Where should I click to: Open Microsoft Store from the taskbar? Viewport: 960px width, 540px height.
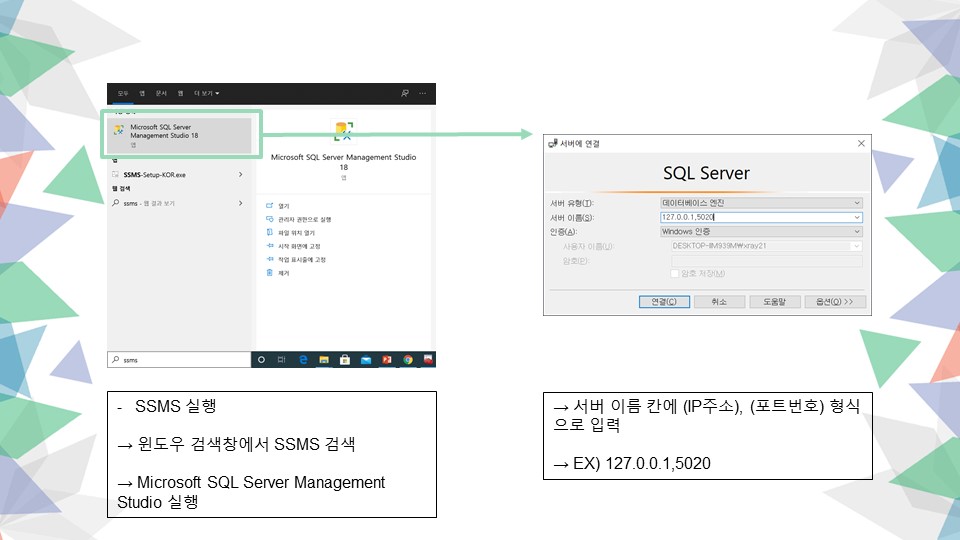(345, 359)
